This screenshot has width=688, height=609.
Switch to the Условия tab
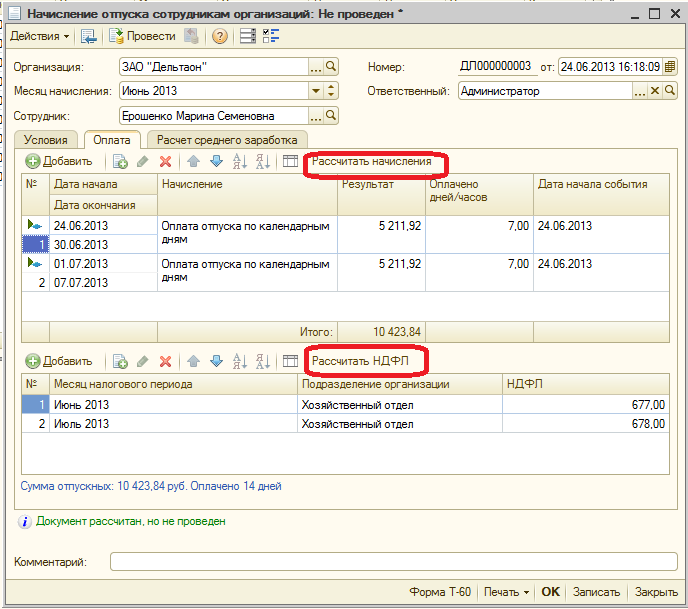46,140
